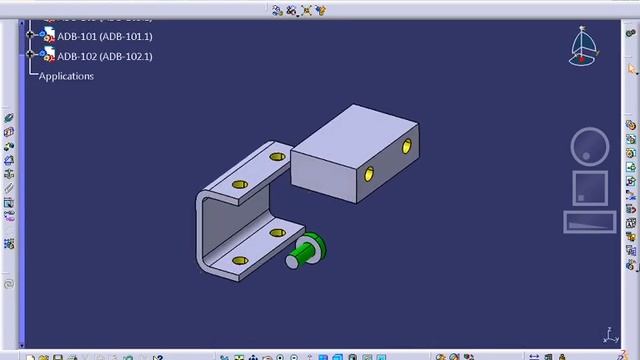
Task: Insert a new Product
Action: click(x=631, y=139)
